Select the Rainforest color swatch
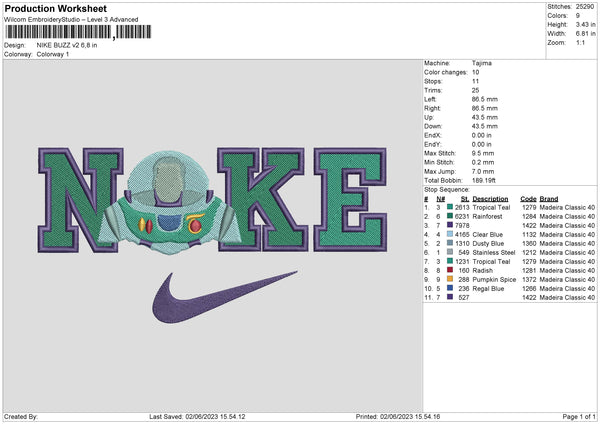 (x=450, y=216)
